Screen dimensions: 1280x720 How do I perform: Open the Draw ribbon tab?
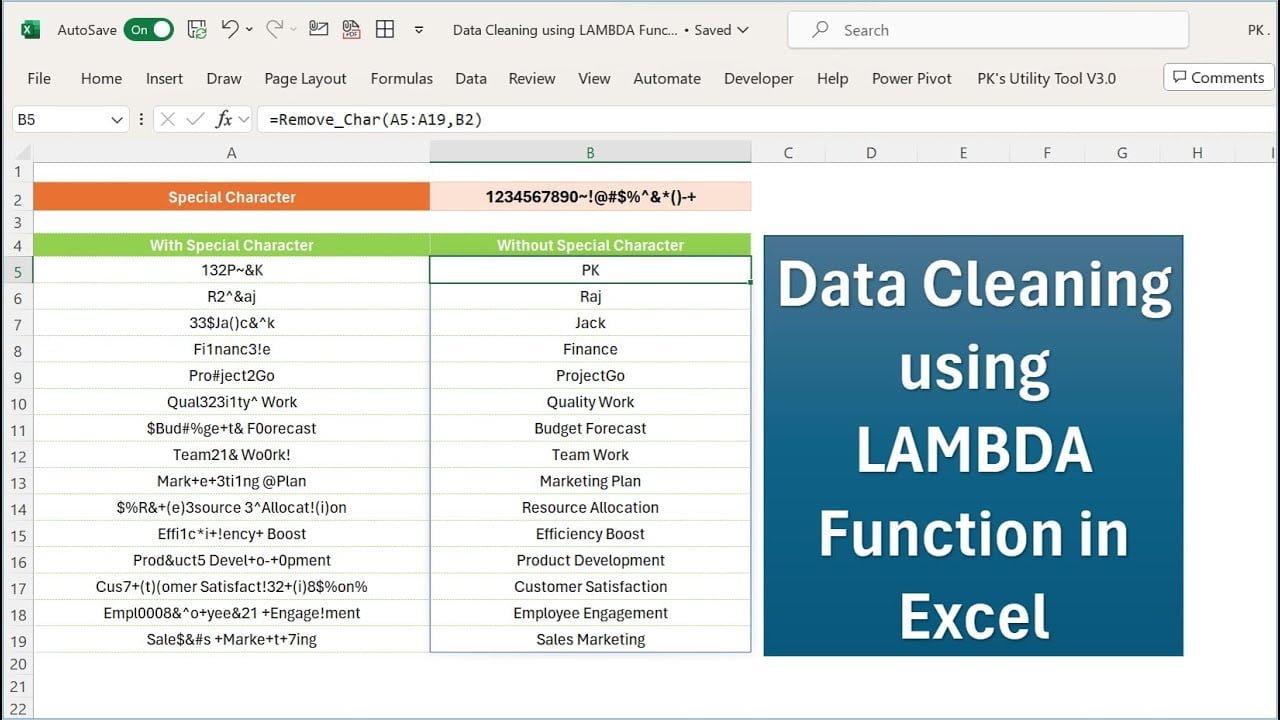tap(224, 78)
